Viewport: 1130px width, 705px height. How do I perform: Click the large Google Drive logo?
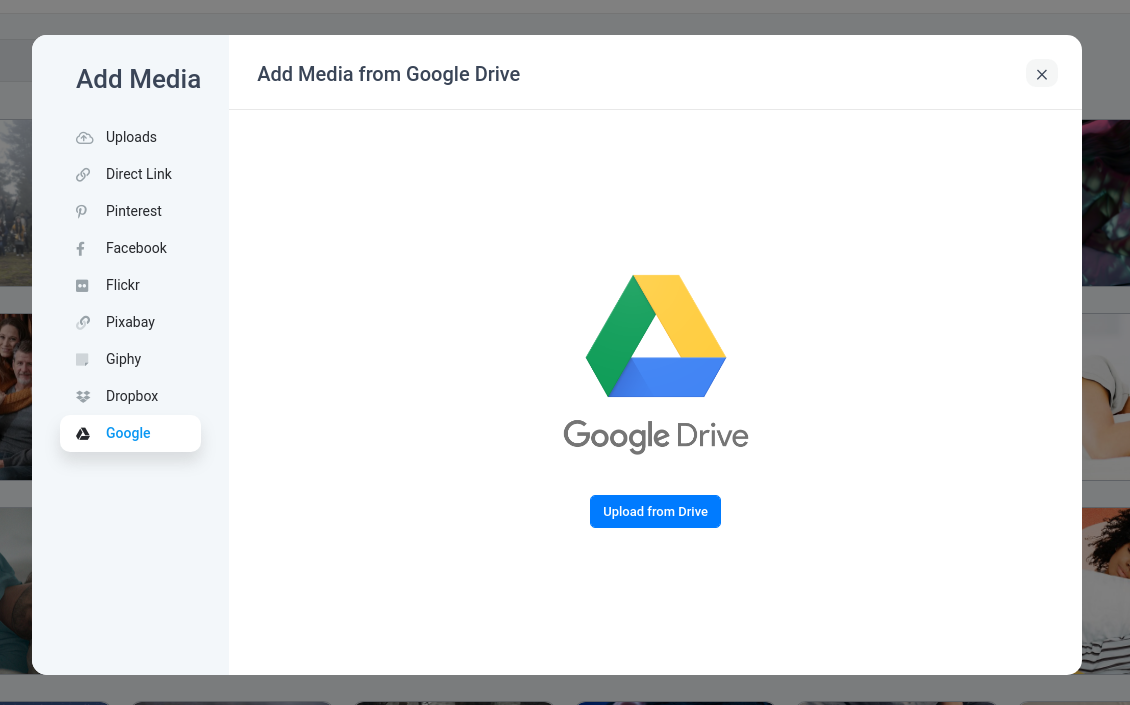656,336
